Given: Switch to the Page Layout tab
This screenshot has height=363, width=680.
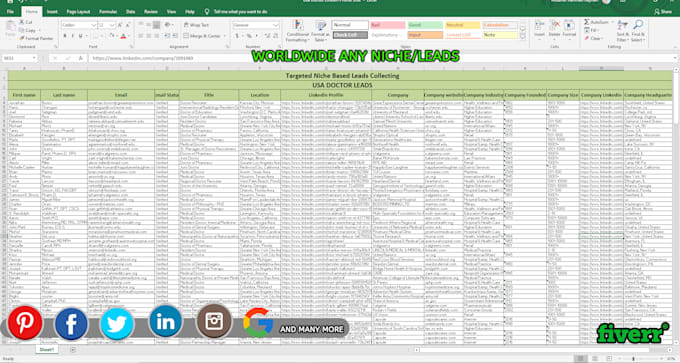Looking at the screenshot, I should [x=78, y=12].
